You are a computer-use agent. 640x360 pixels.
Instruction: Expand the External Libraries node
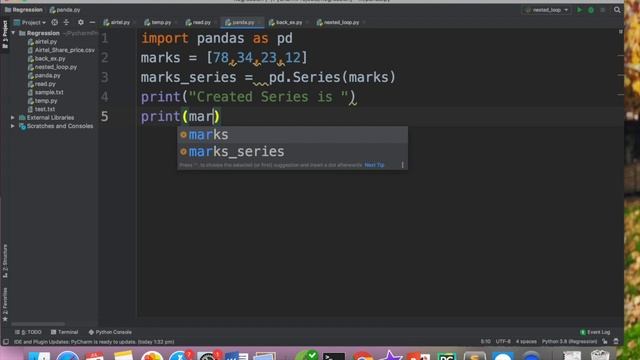click(13, 118)
